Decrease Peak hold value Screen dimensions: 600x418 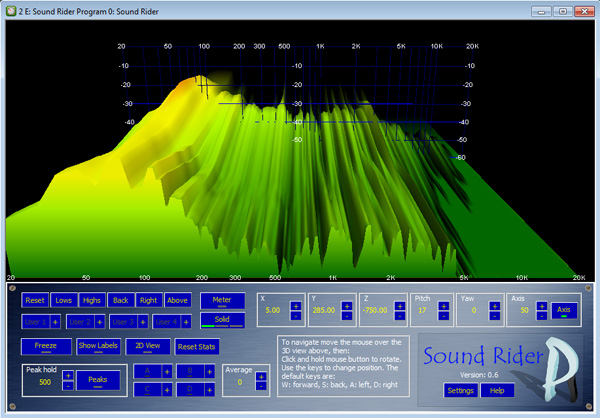pos(68,385)
